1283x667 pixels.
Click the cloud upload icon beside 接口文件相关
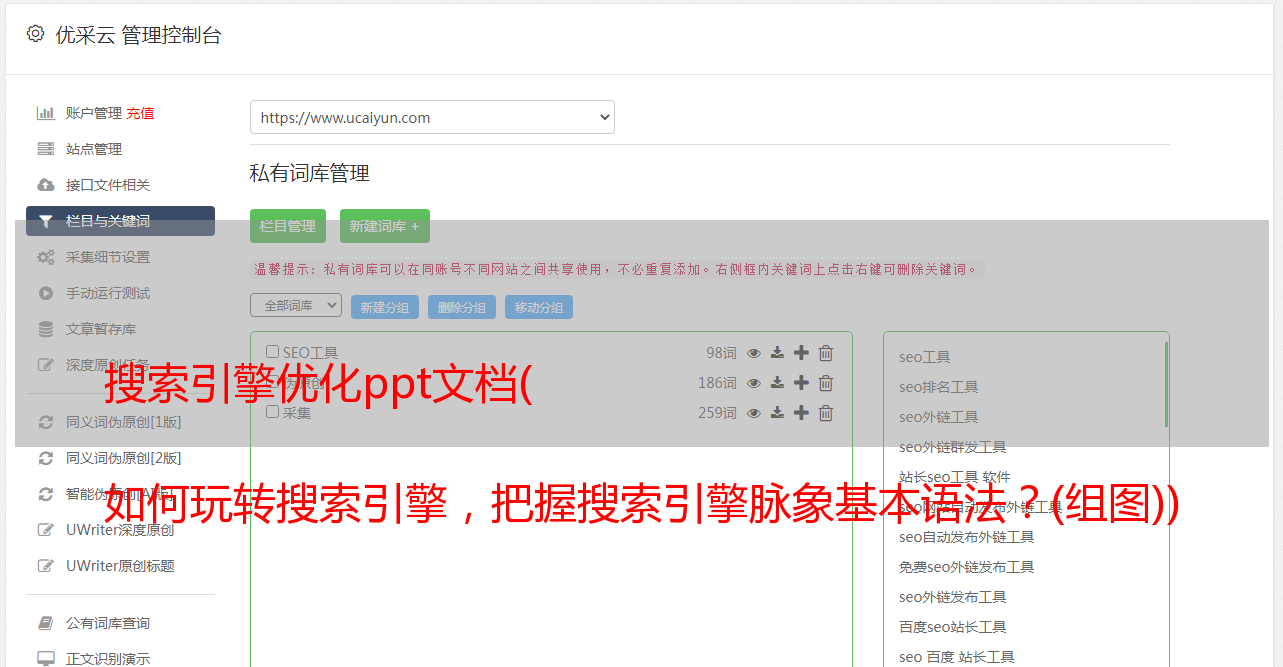[x=45, y=185]
